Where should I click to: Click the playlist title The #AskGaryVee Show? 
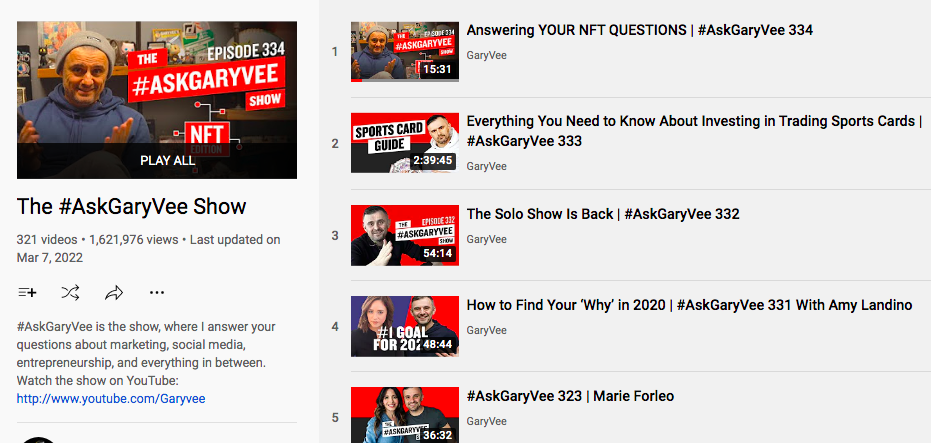131,207
